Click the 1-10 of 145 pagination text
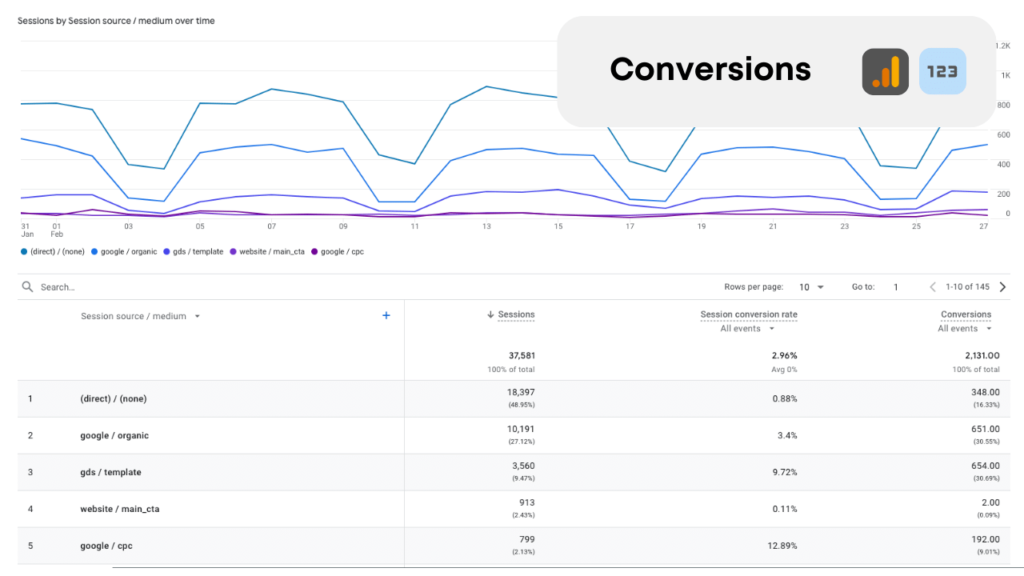This screenshot has height=576, width=1024. pyautogui.click(x=967, y=287)
